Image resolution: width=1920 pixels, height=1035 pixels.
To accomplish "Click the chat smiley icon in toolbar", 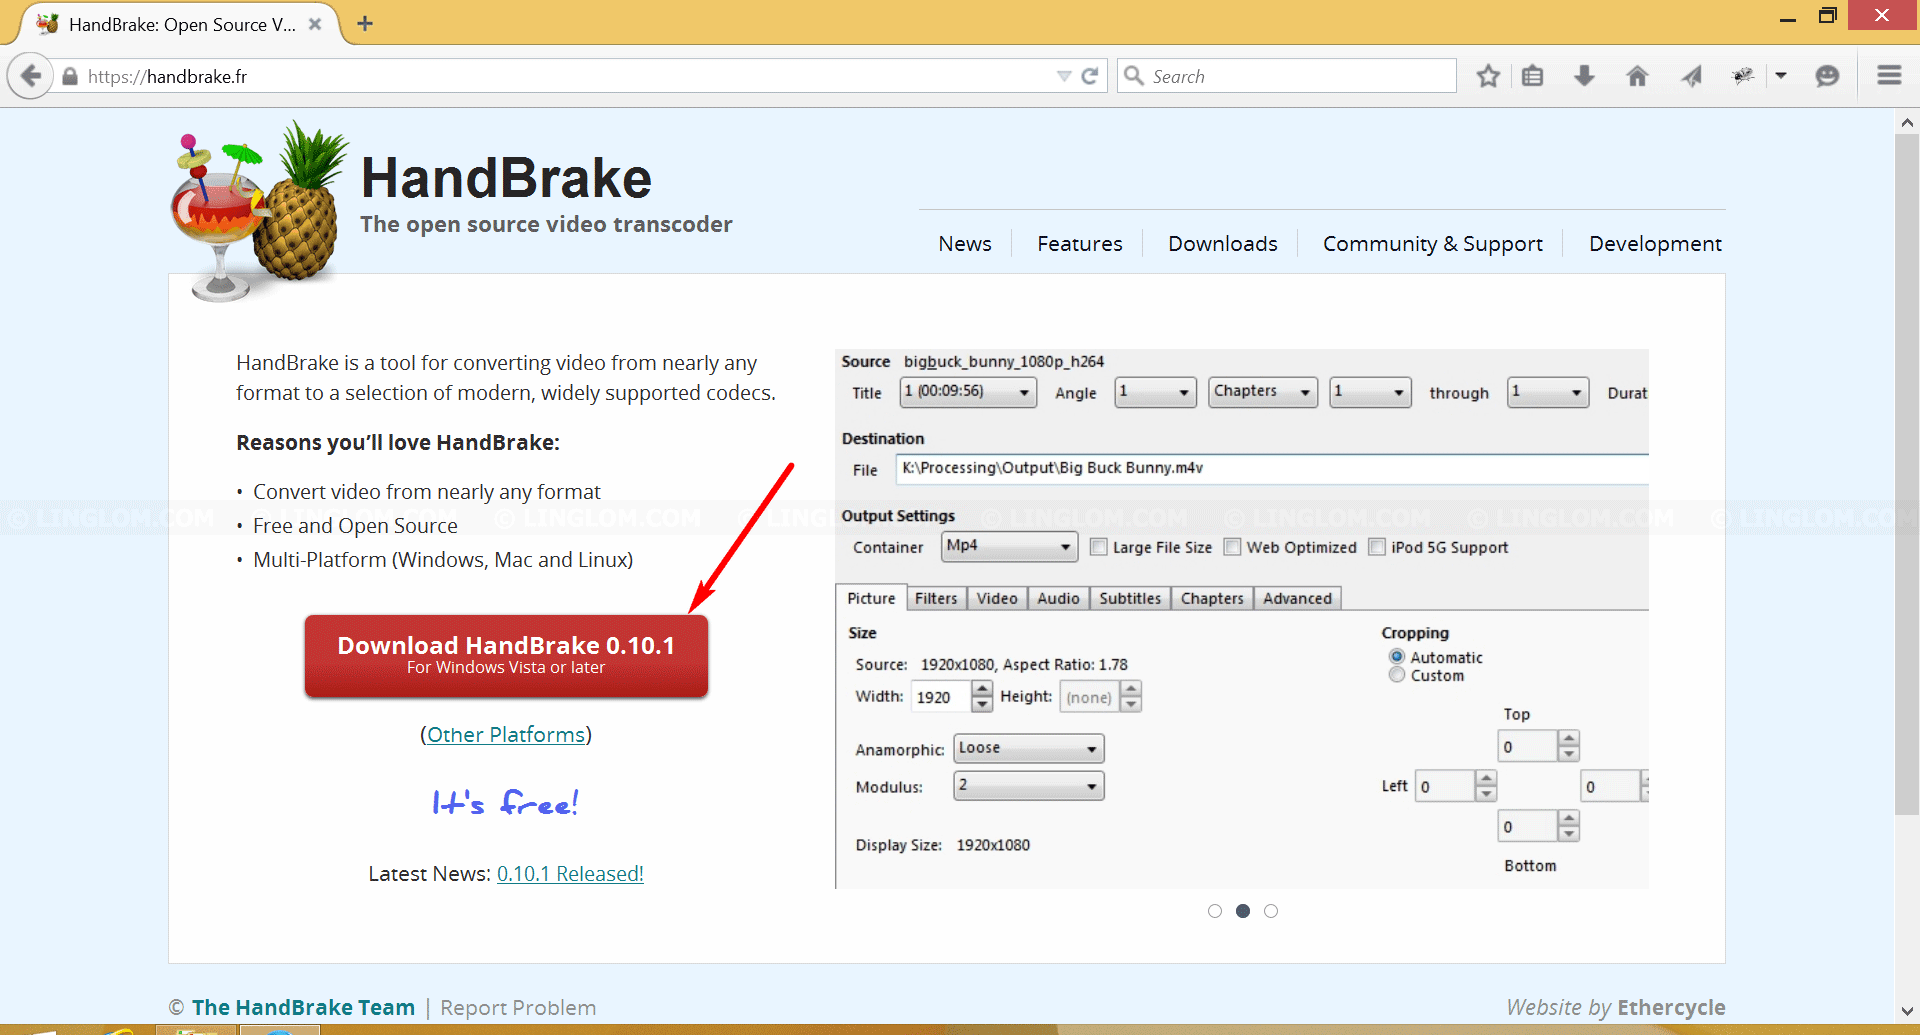I will 1827,76.
